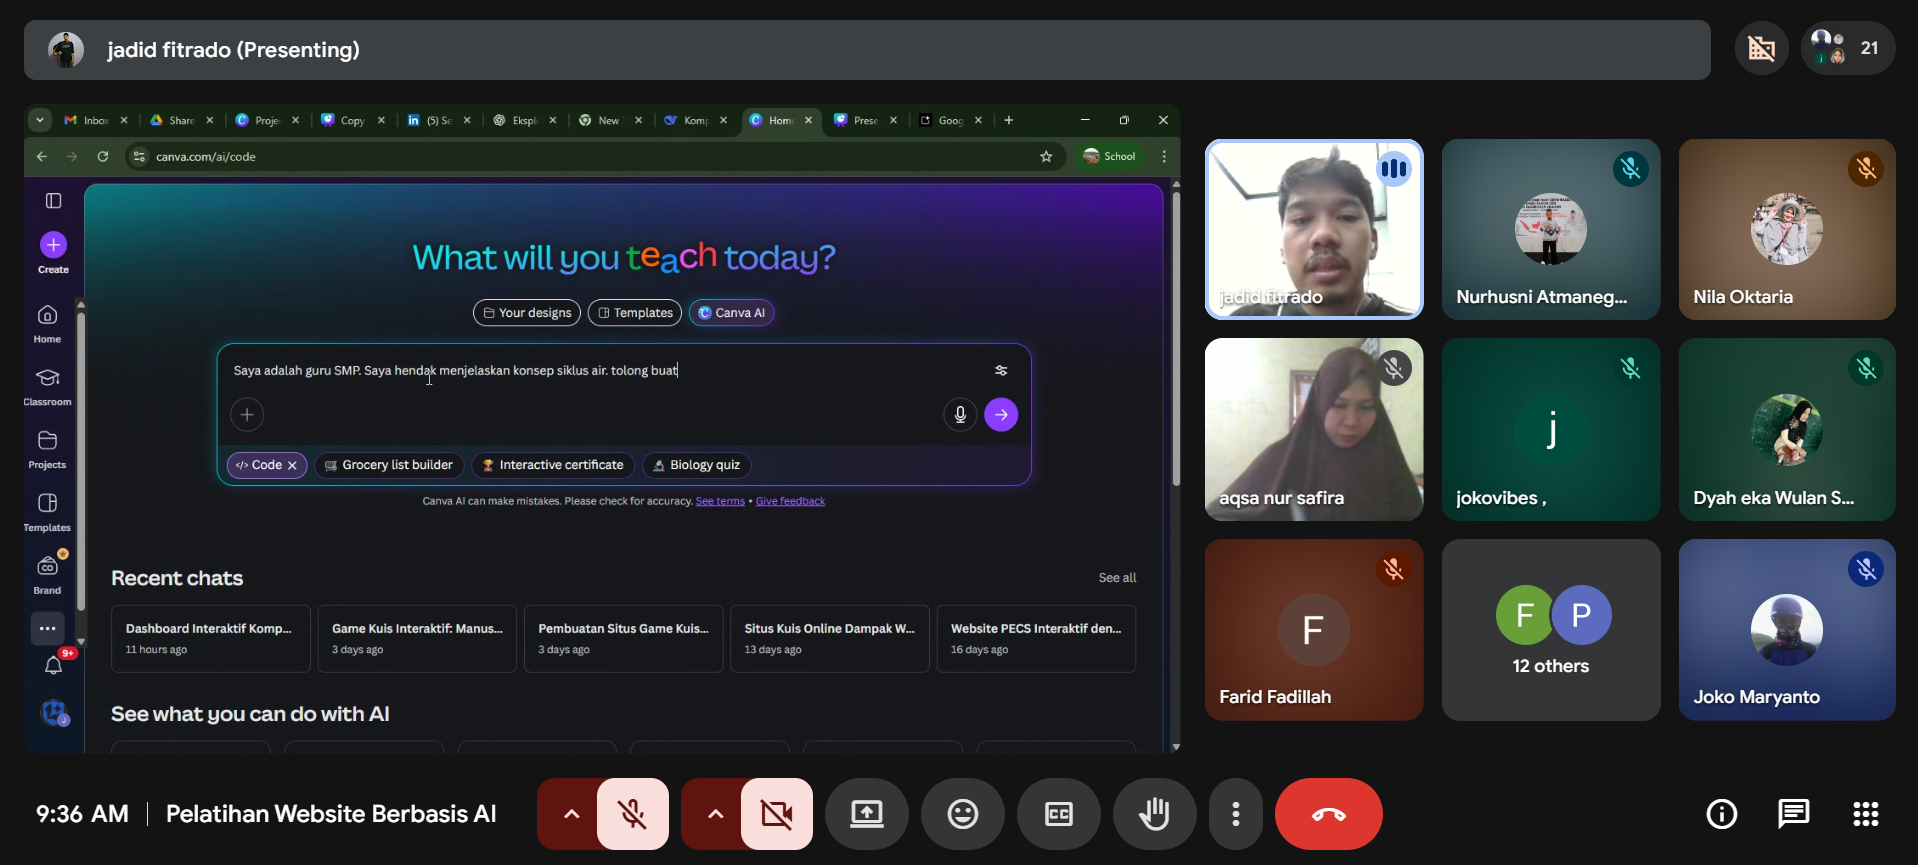1918x865 pixels.
Task: Toggle the camera off button in Meet
Action: (777, 814)
